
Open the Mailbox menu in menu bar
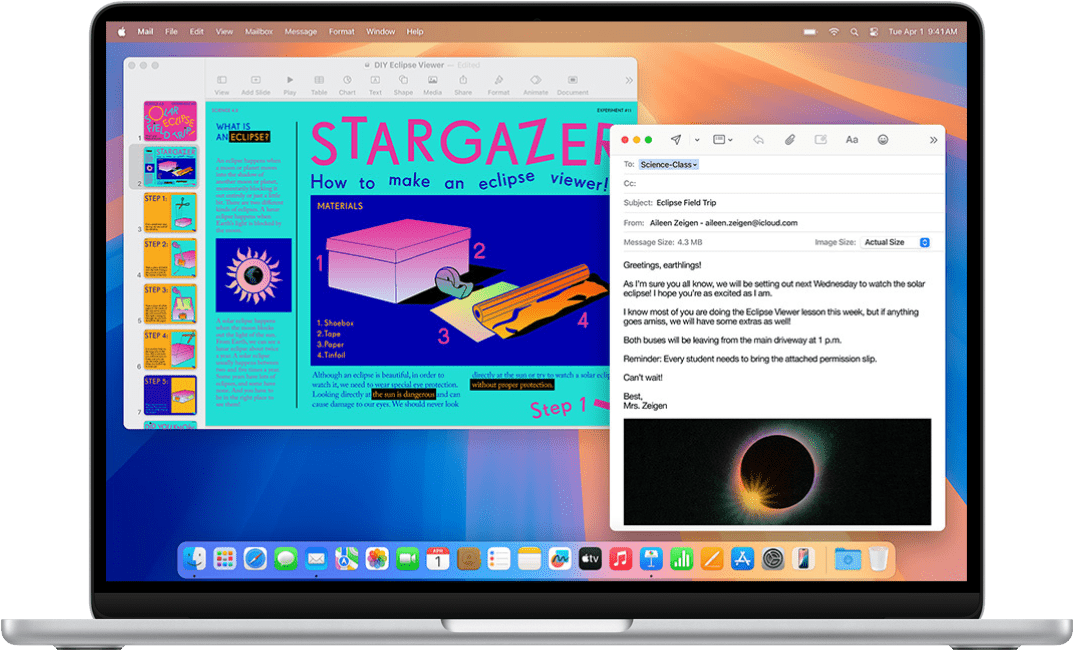[x=258, y=32]
